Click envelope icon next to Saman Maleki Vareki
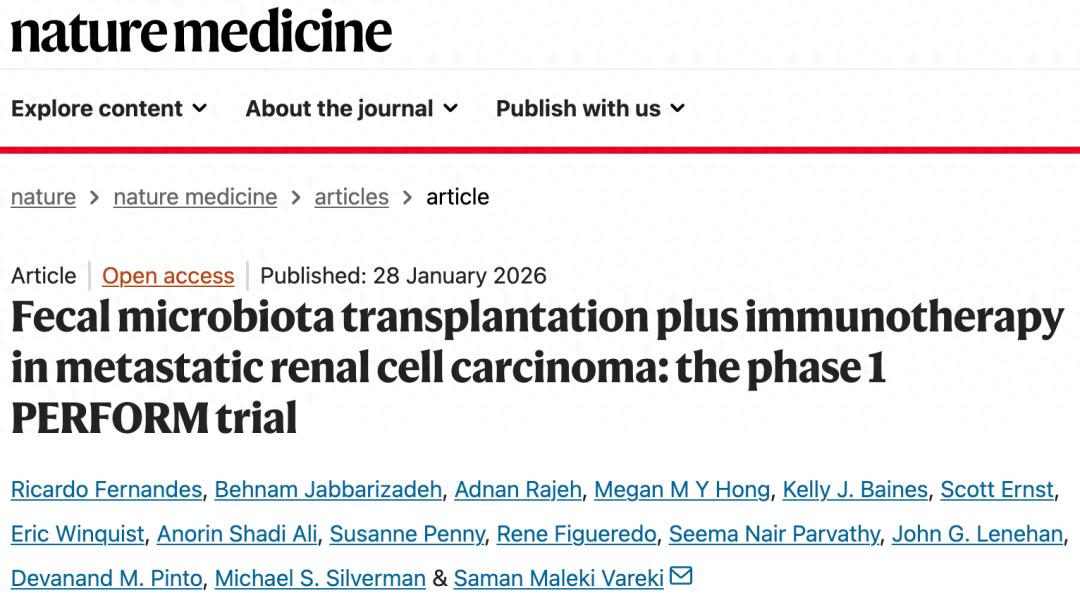The height and width of the screenshot is (598, 1080). 681,576
